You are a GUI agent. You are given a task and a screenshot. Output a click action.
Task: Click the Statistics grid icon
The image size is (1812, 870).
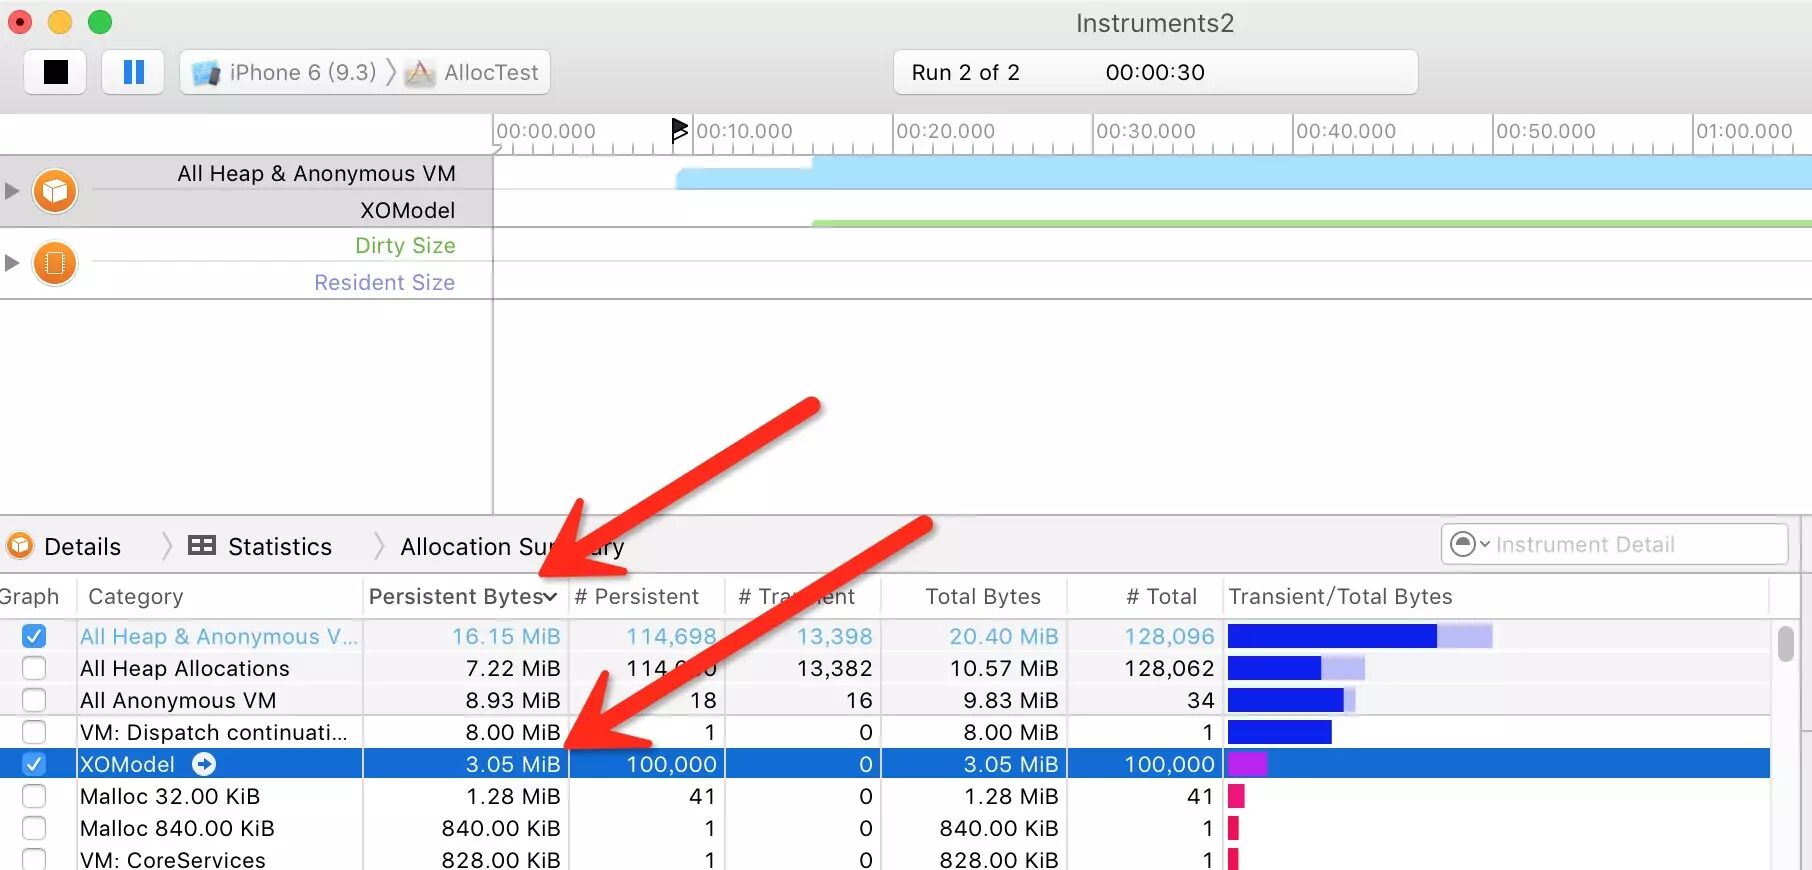point(202,545)
